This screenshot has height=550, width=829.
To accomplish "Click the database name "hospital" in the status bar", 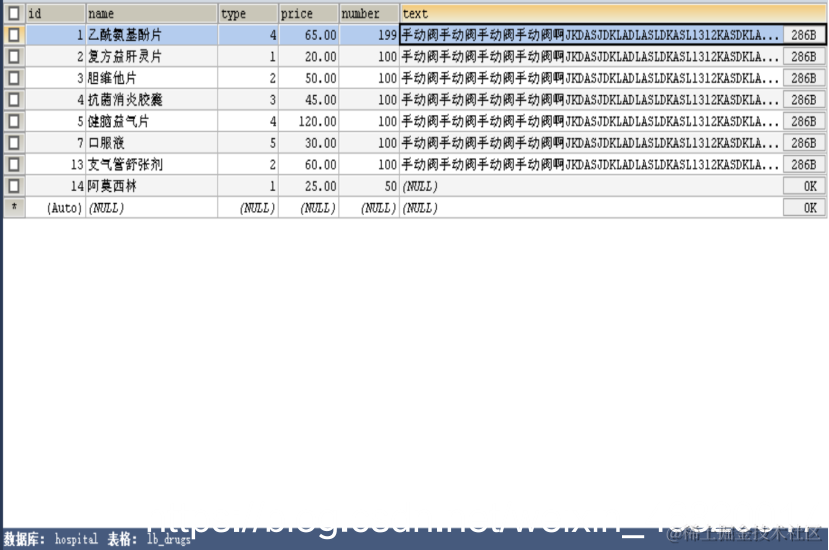I will [76, 539].
